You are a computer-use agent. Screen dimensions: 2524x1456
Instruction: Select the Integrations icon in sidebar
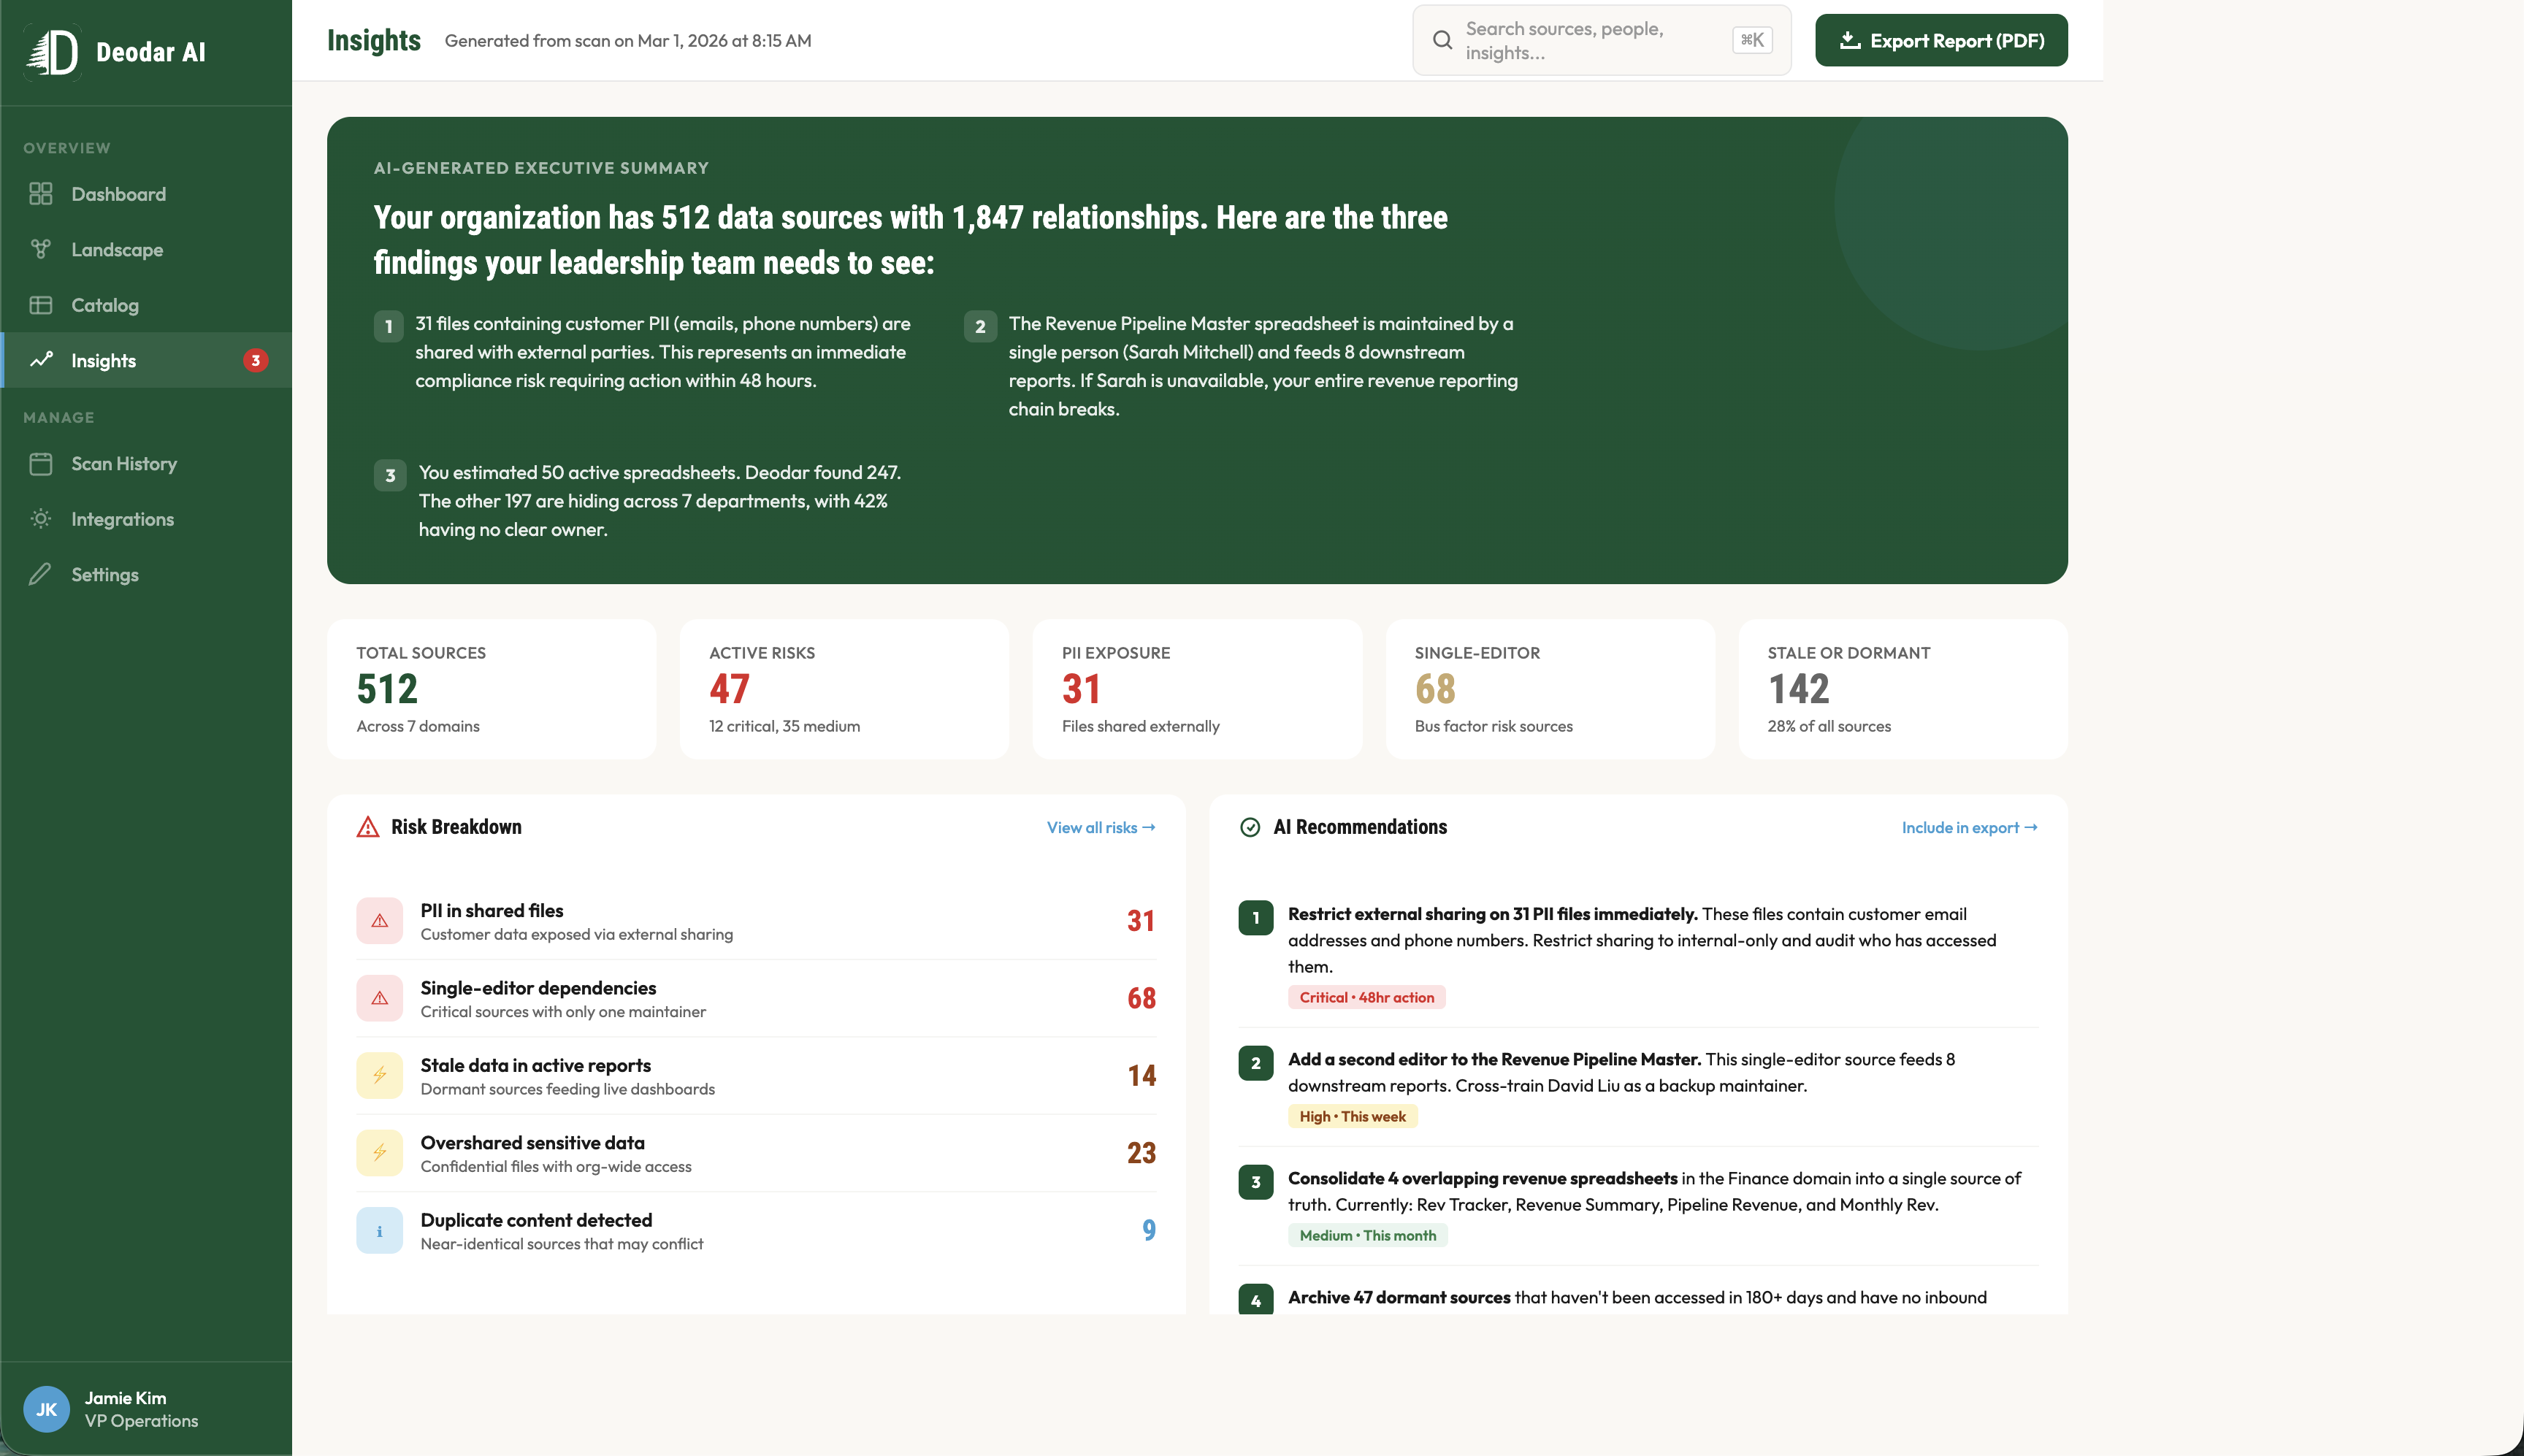[x=41, y=518]
